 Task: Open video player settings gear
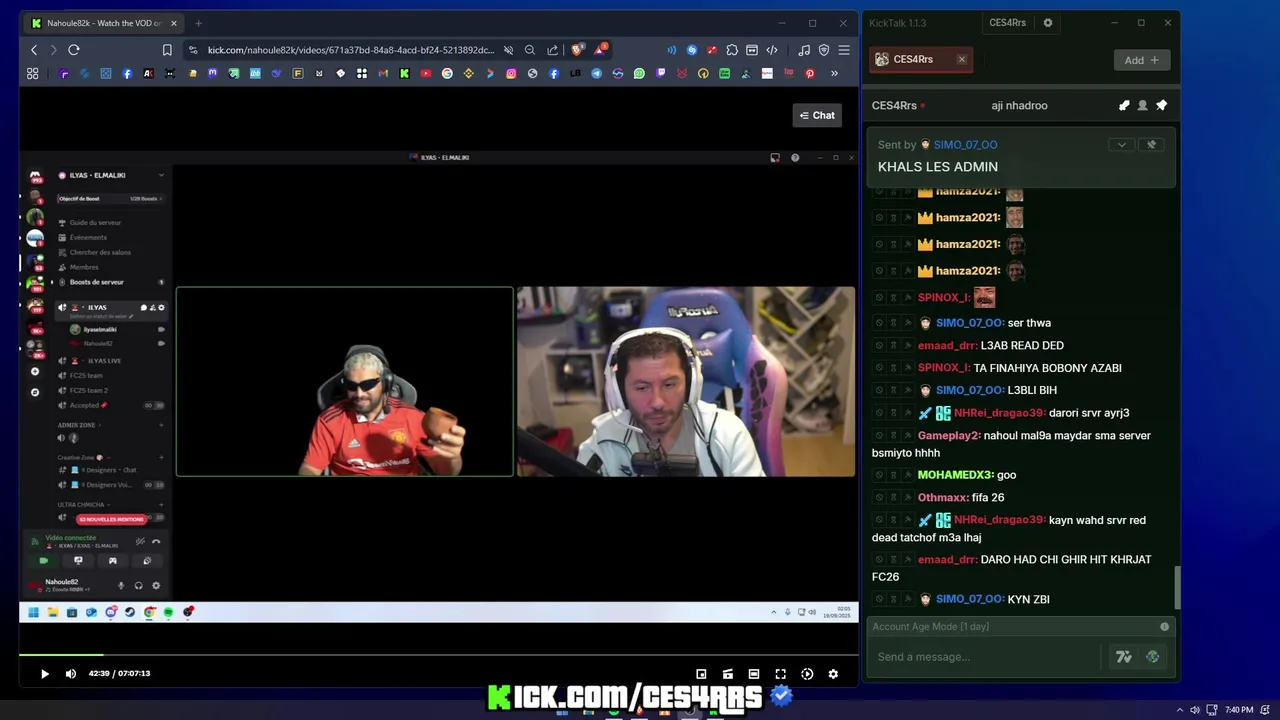point(833,674)
